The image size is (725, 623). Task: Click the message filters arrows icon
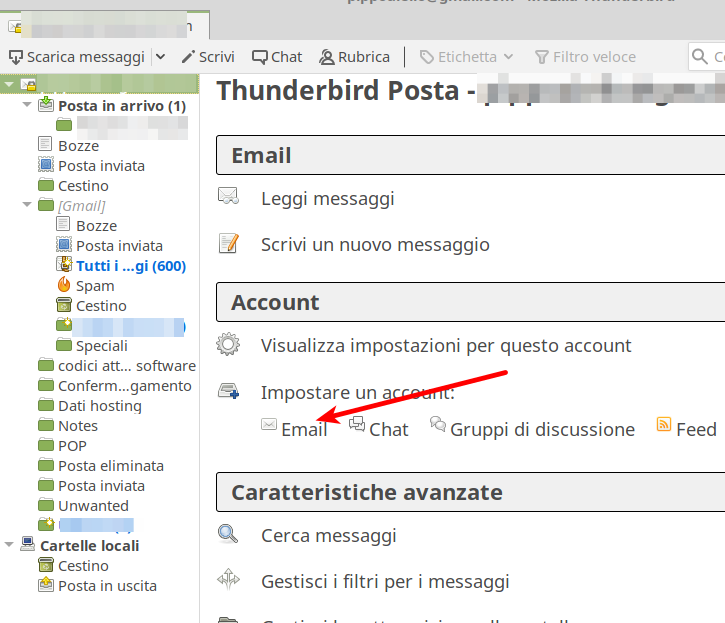click(228, 579)
